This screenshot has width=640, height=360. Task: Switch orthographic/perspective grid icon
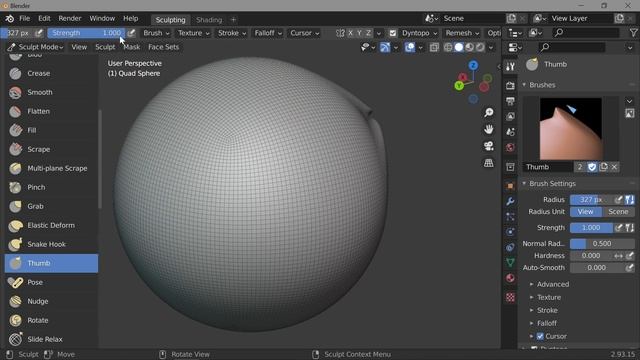(489, 163)
